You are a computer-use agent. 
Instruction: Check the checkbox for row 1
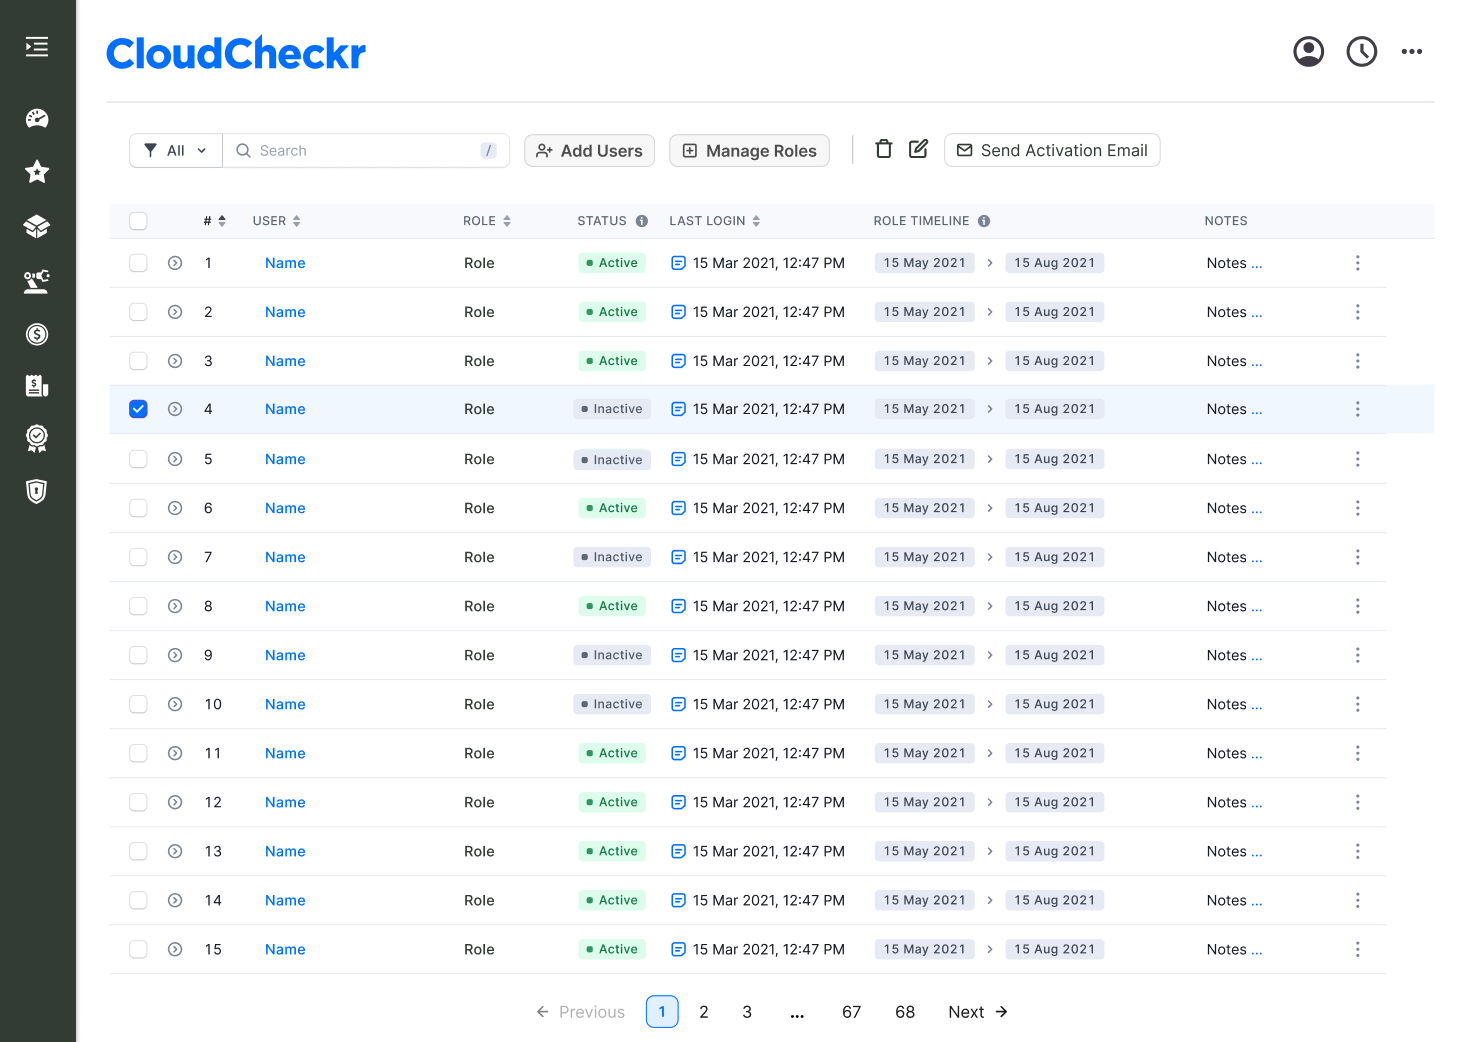(138, 263)
